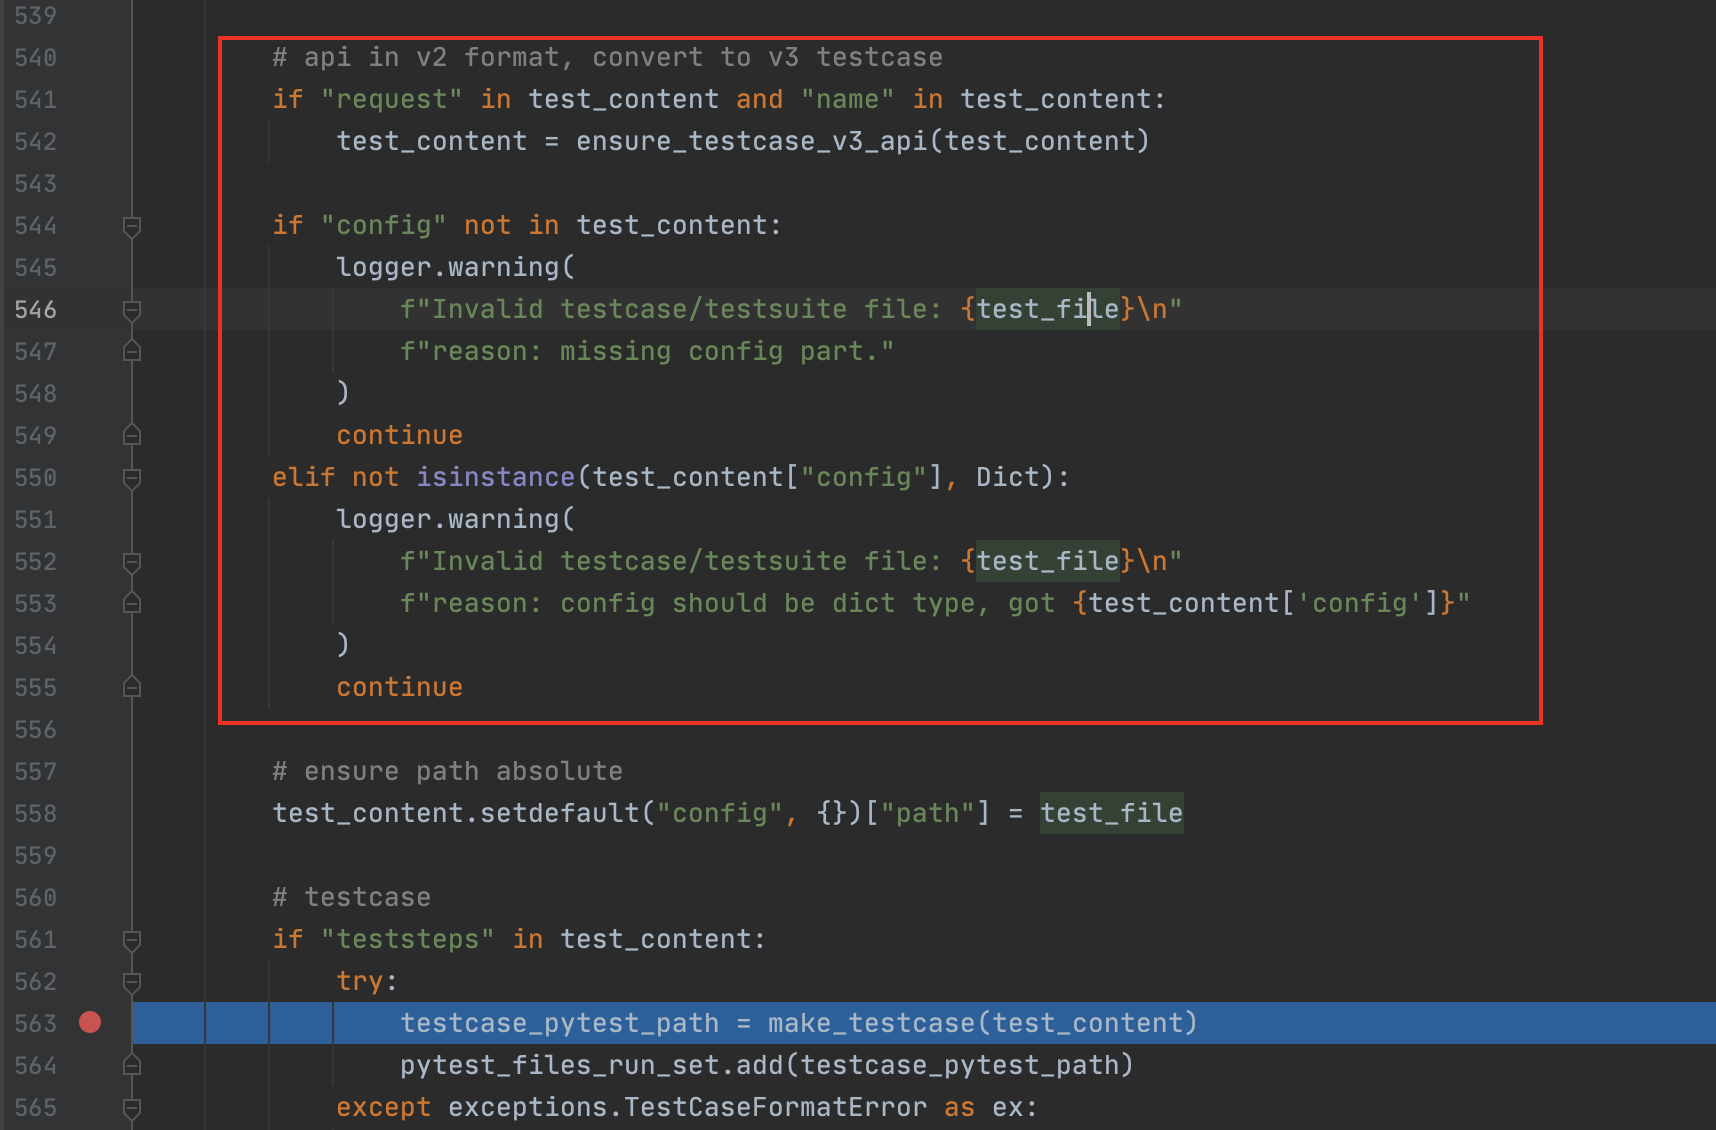Viewport: 1716px width, 1130px height.
Task: Collapse the fold marker at line 544
Action: [131, 226]
